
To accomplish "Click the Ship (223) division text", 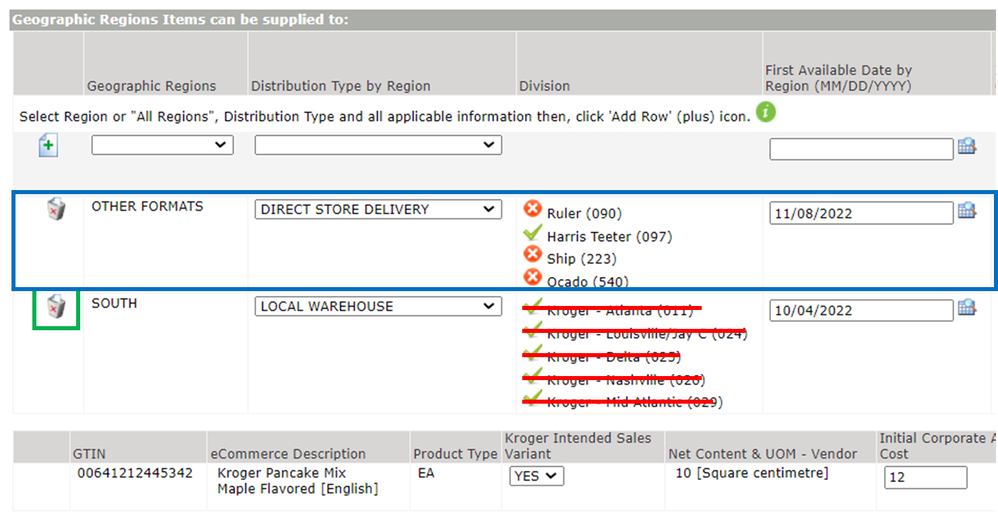I will [582, 259].
